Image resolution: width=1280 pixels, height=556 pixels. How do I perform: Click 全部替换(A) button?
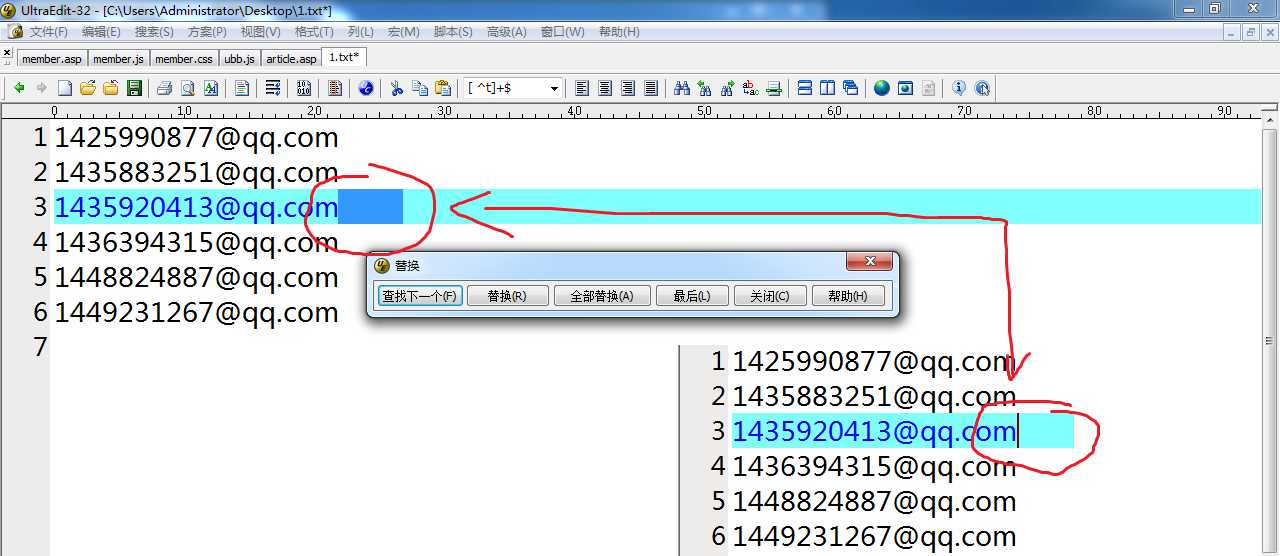click(602, 296)
